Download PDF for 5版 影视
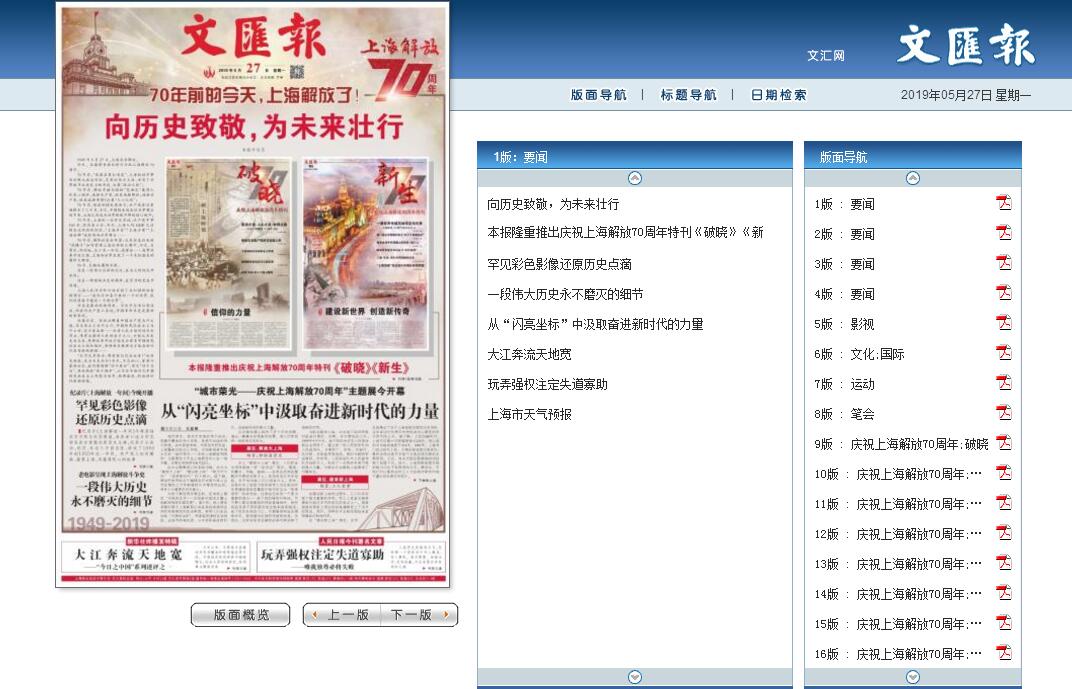The width and height of the screenshot is (1072, 689). pos(1003,323)
